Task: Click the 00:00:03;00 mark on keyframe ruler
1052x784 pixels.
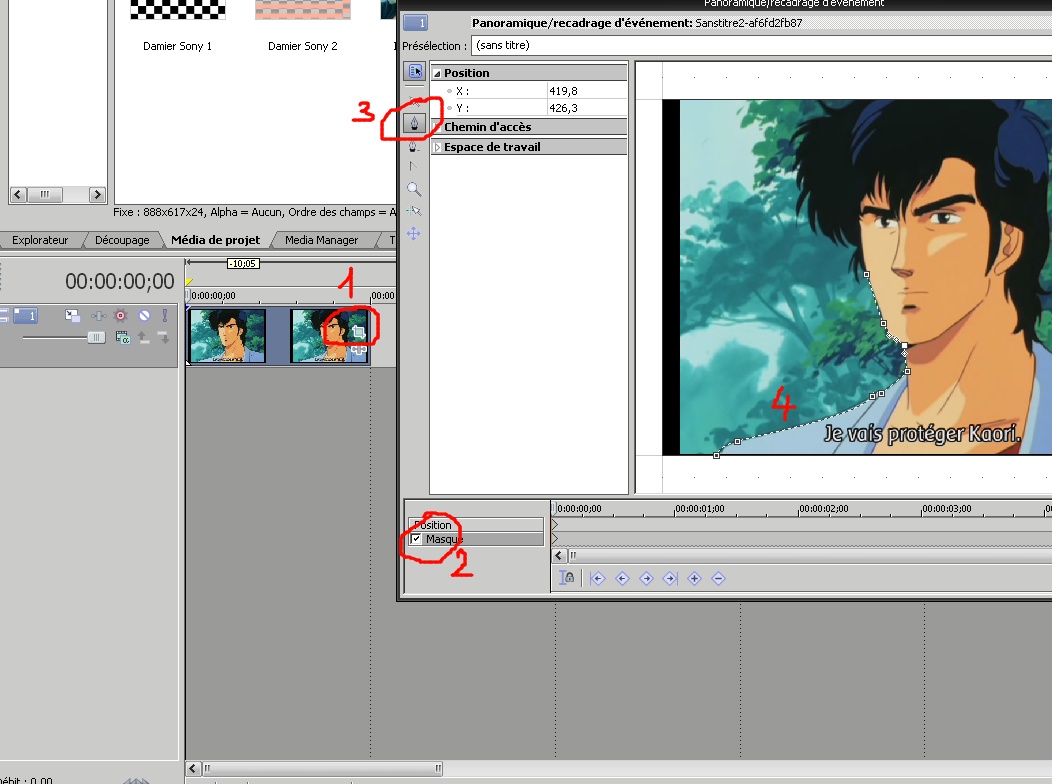Action: [x=947, y=508]
